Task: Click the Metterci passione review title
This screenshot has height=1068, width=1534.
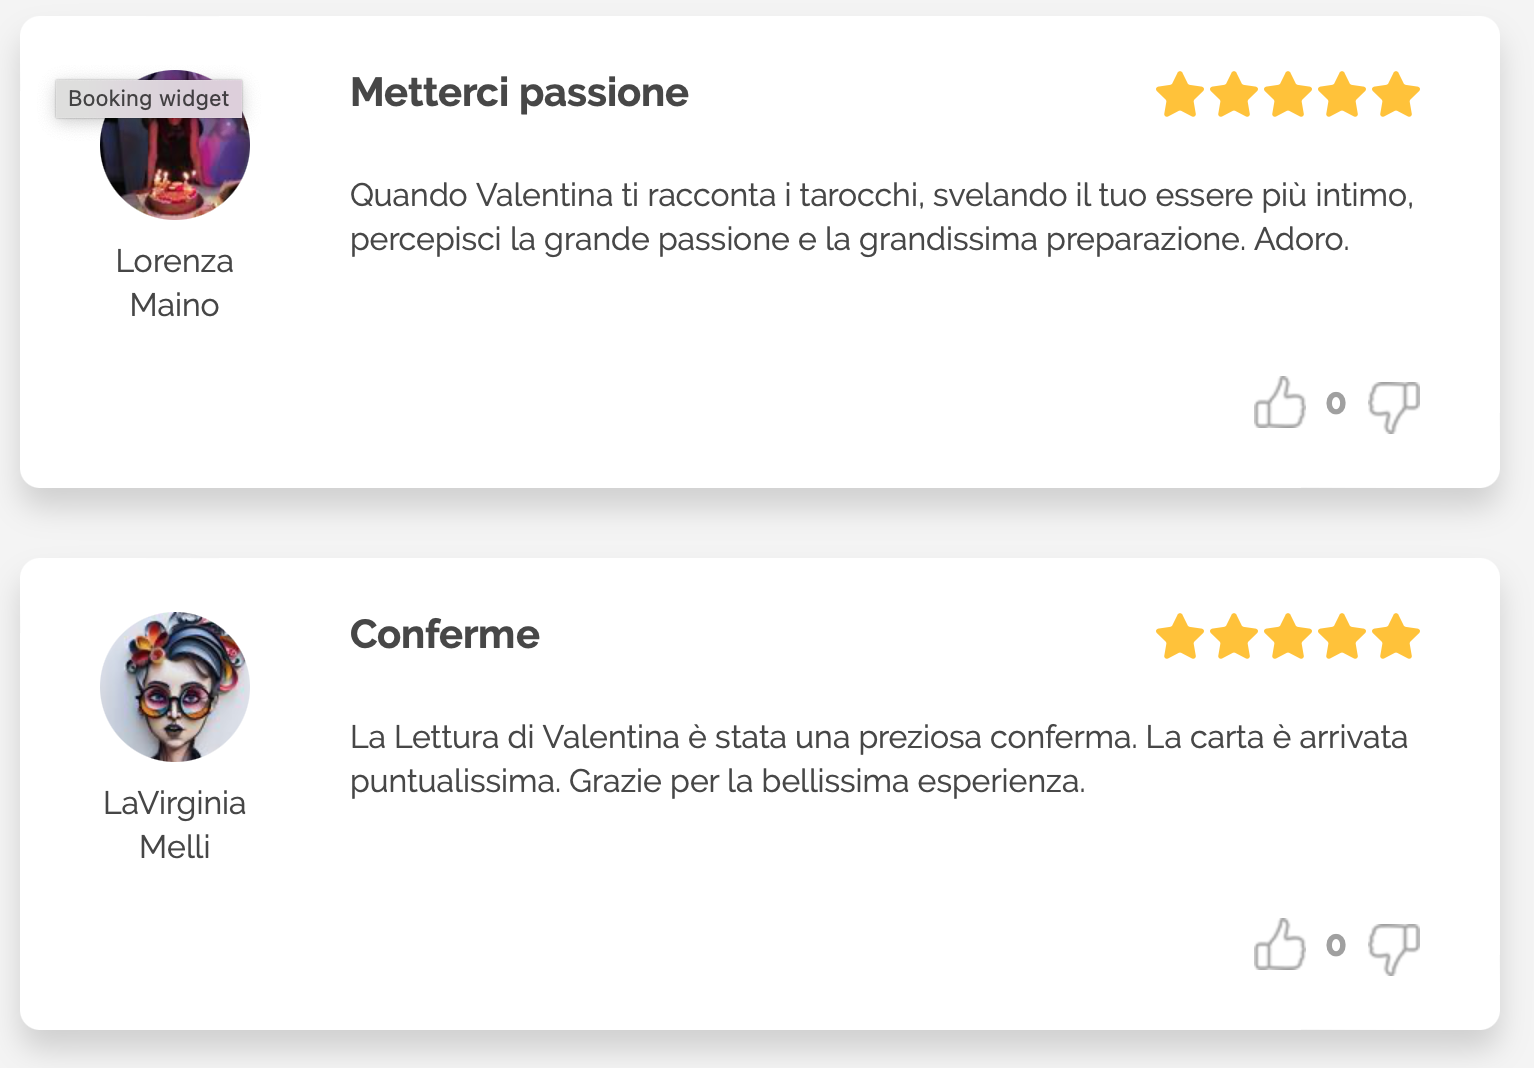Action: click(x=519, y=93)
